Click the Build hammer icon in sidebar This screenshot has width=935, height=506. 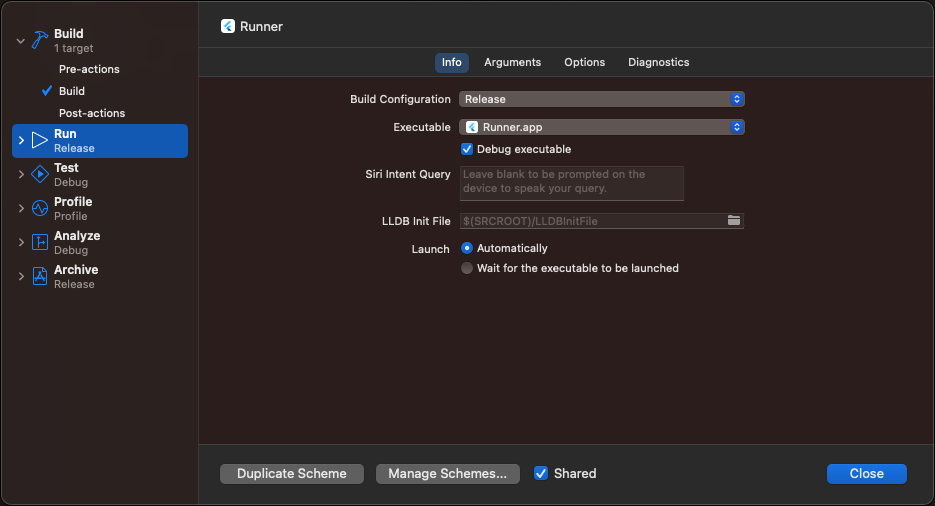tap(39, 40)
